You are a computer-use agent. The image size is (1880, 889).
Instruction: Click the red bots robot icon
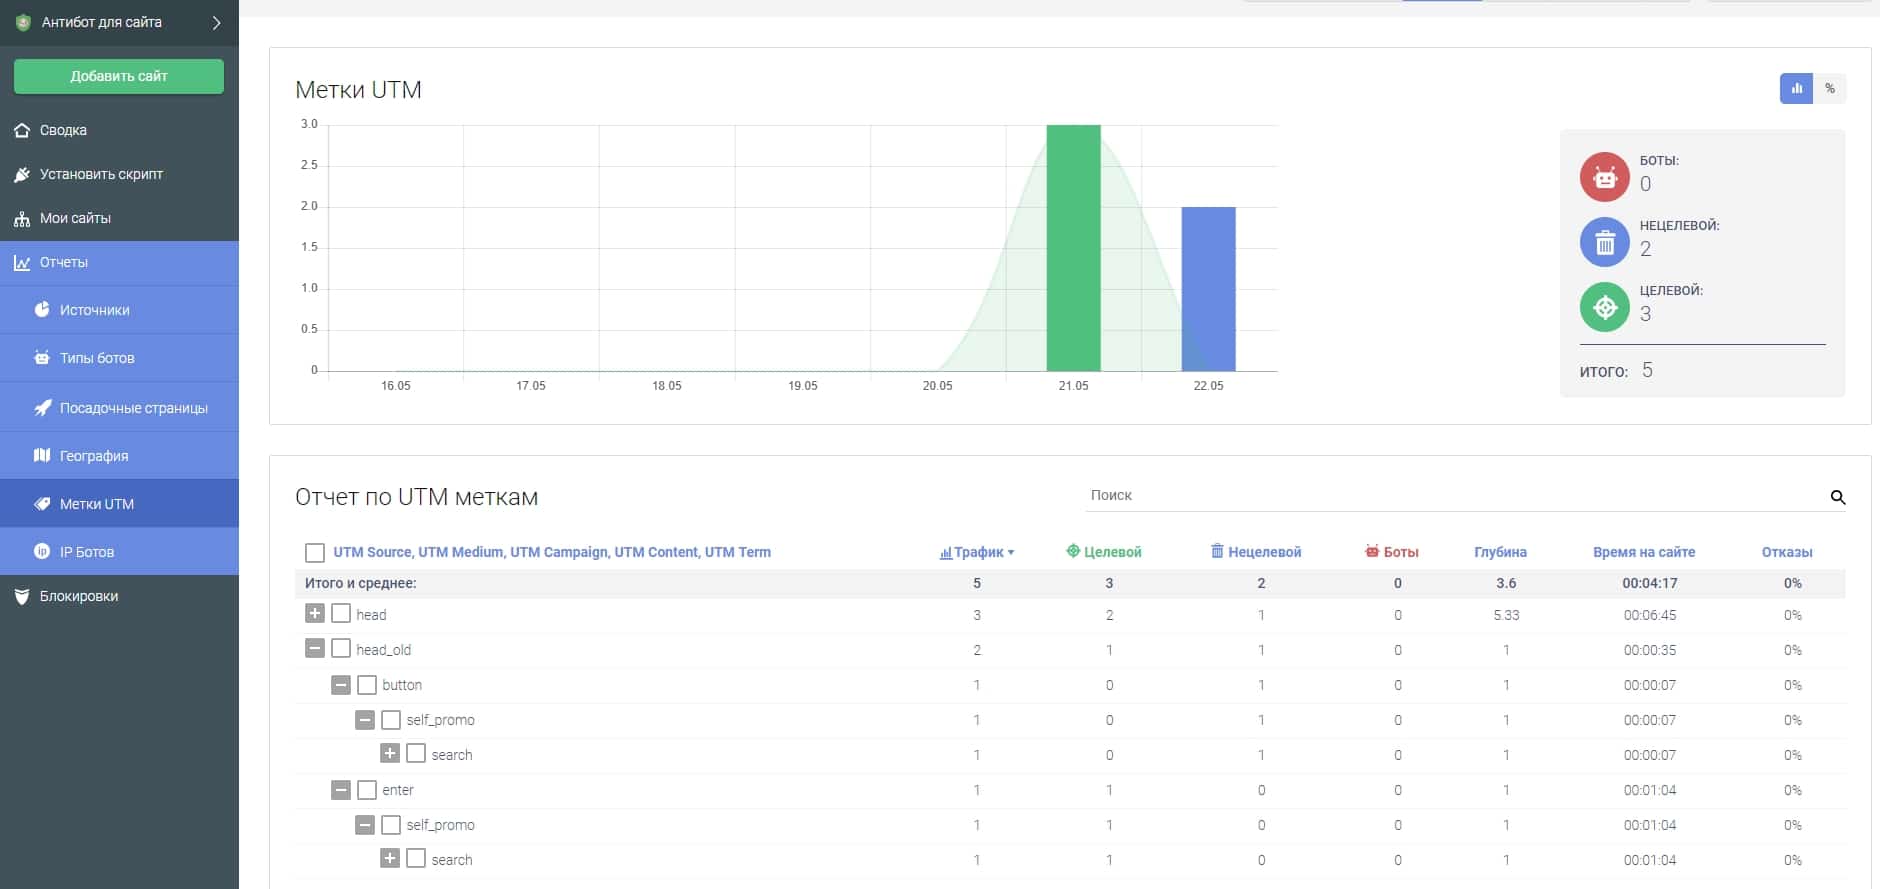1605,177
